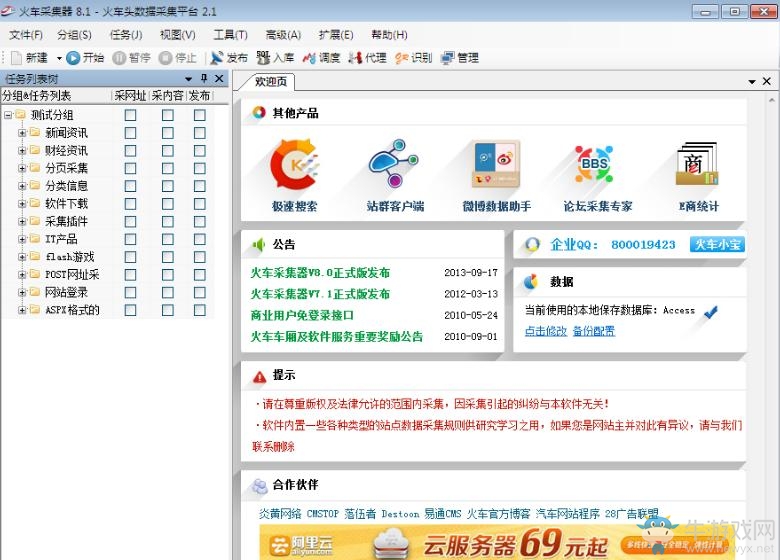This screenshot has height=560, width=780.
Task: Open the 分组(S) menu
Action: pyautogui.click(x=74, y=35)
